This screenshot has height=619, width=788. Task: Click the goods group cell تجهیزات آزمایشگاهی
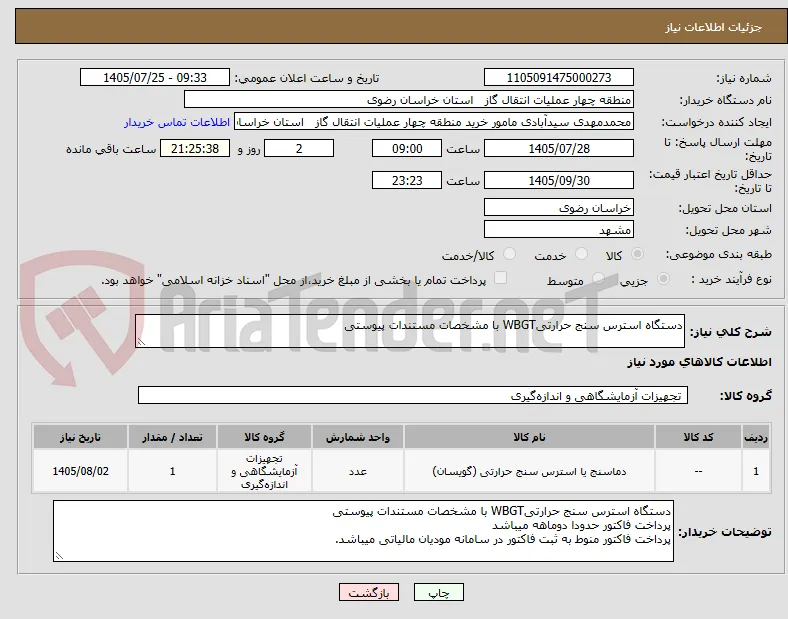264,471
